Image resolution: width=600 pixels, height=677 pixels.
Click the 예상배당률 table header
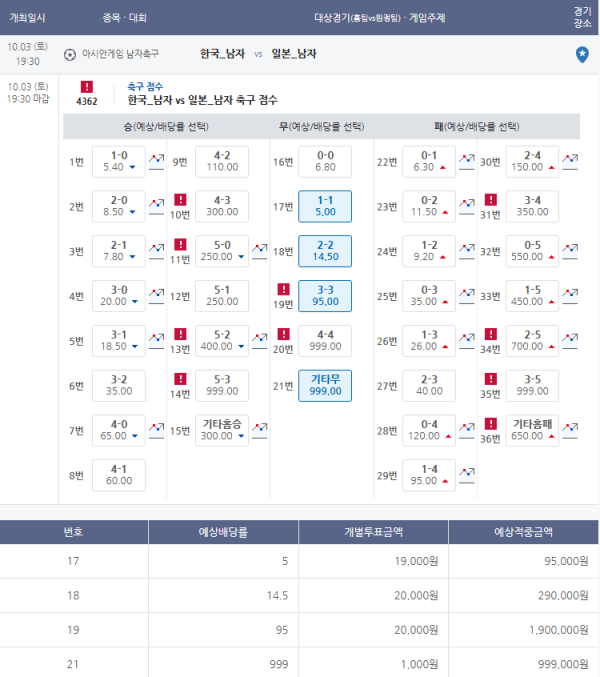(223, 532)
